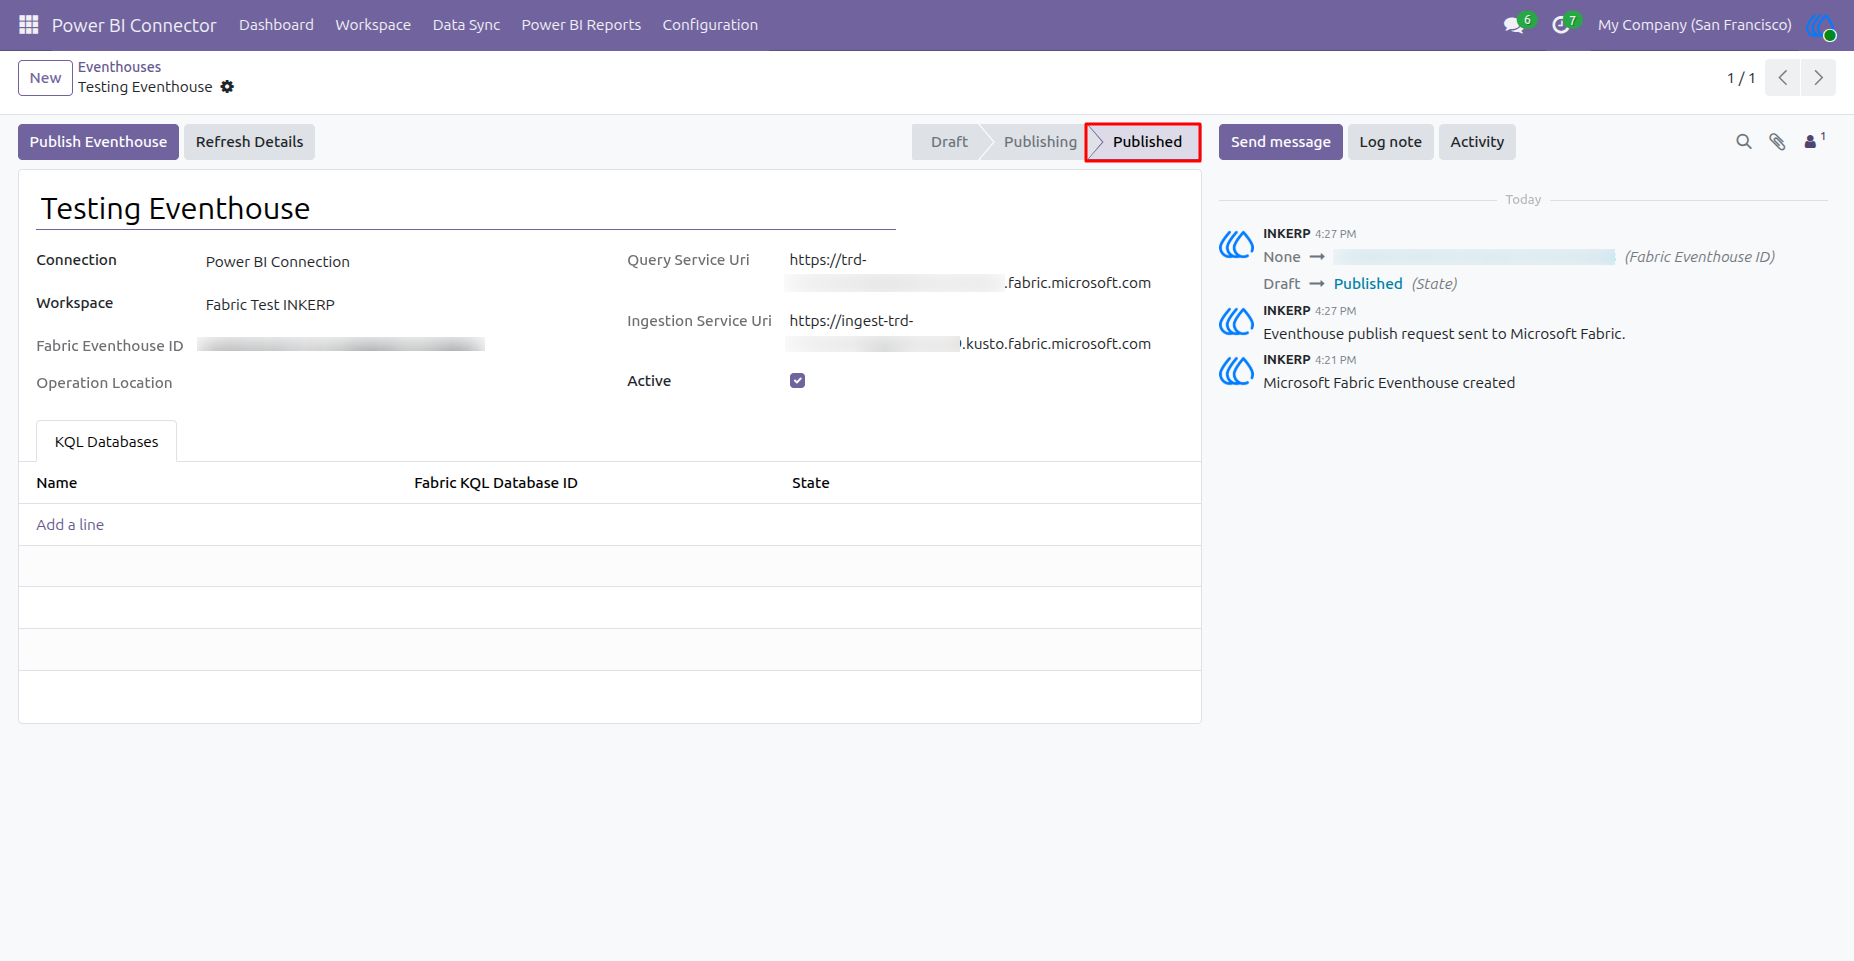
Task: Edit the Testing Eventhouse title field
Action: [x=466, y=209]
